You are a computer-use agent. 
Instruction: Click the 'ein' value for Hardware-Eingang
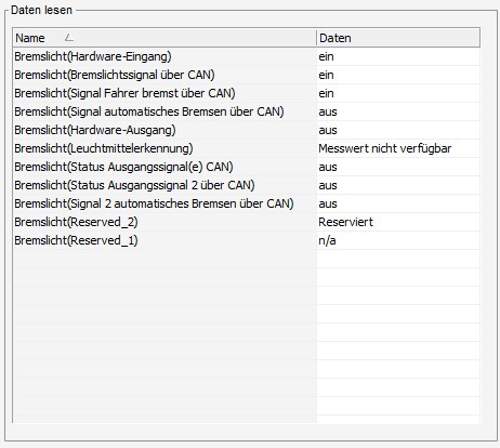point(326,56)
